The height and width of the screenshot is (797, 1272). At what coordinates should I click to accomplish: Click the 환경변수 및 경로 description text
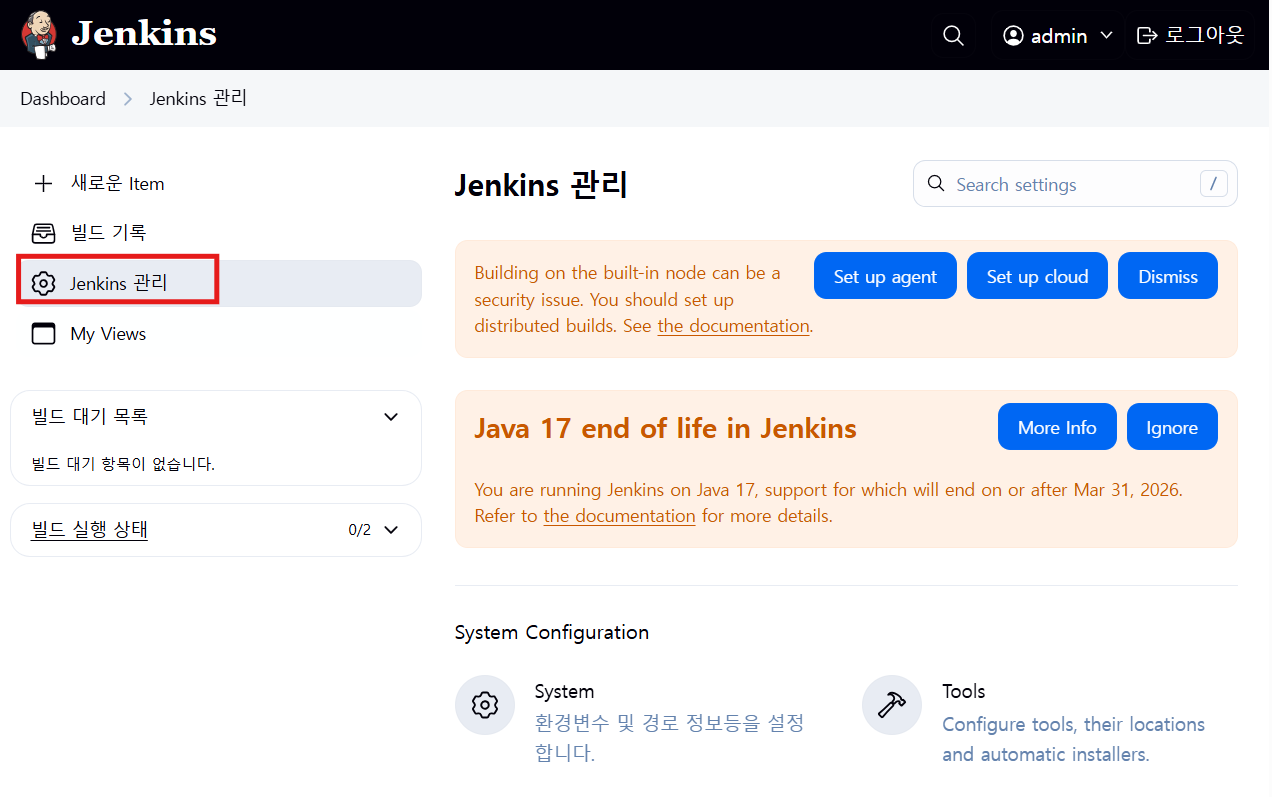pyautogui.click(x=669, y=738)
